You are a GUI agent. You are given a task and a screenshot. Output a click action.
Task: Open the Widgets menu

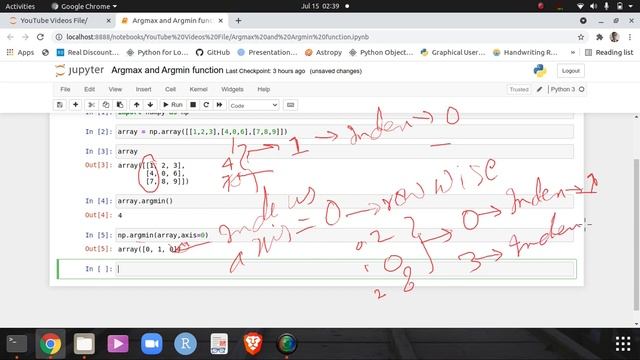232,89
